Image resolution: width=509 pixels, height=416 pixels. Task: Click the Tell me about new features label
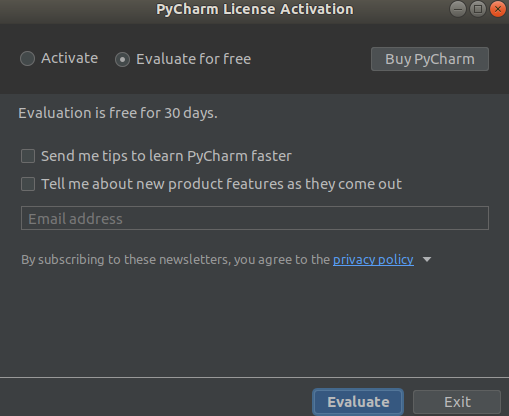tap(221, 184)
